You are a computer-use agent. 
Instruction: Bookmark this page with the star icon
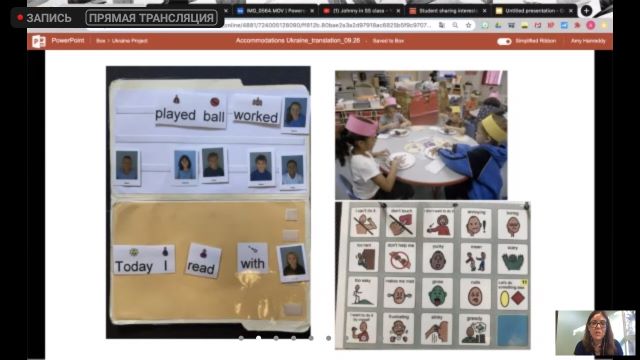click(x=468, y=25)
